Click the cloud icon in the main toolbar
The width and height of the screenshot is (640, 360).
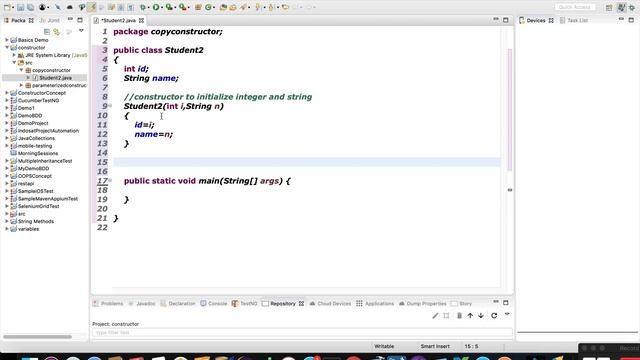coord(69,7)
